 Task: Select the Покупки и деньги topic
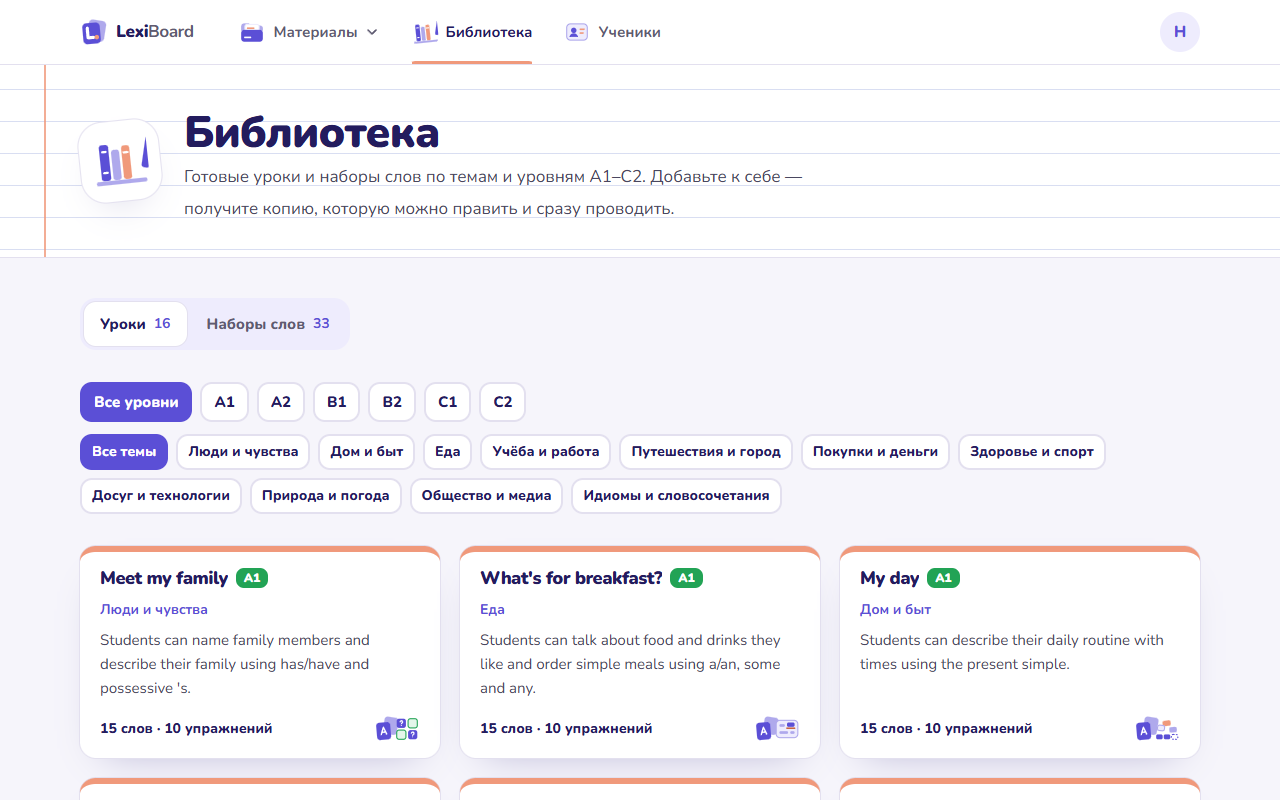tap(876, 452)
